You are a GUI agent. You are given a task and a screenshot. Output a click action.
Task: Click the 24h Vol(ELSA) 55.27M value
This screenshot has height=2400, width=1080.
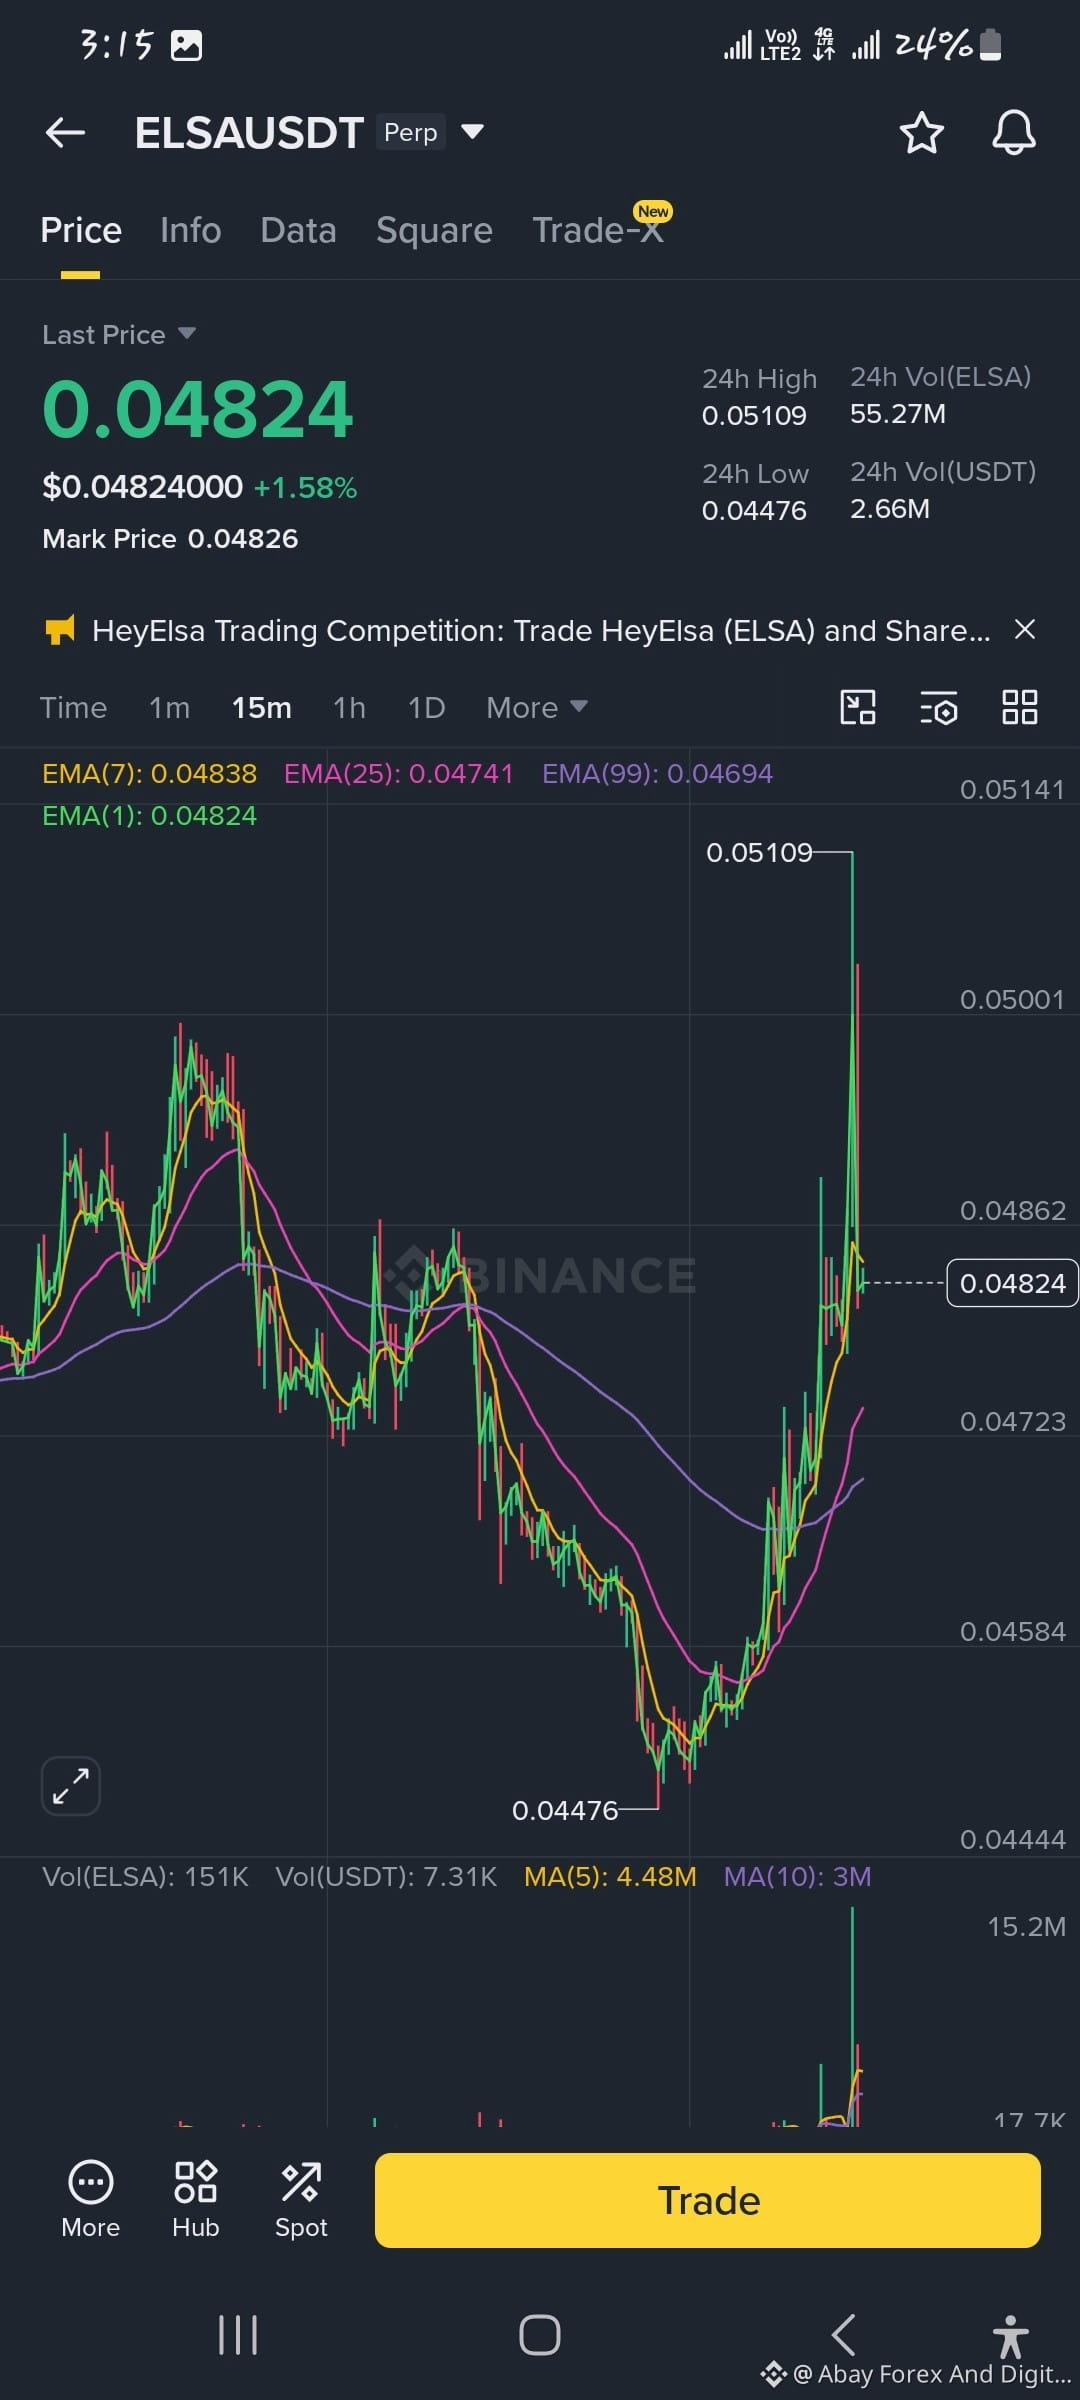tap(898, 414)
